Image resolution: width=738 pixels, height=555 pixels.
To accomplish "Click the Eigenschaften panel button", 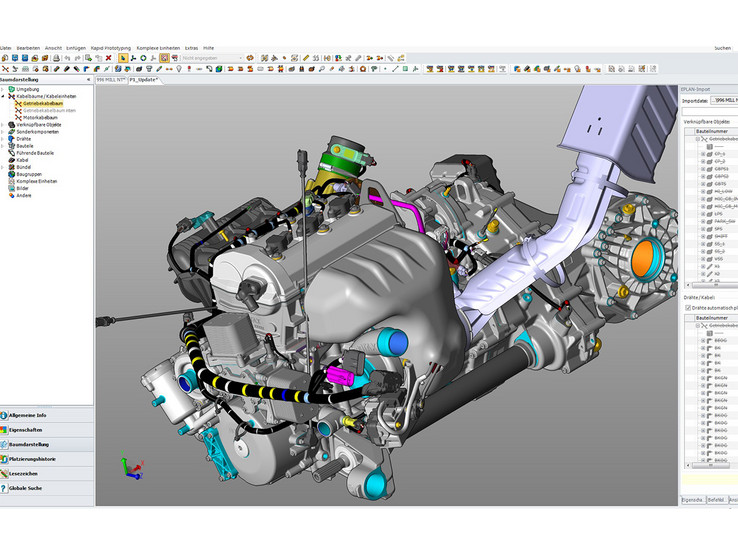I will (47, 430).
